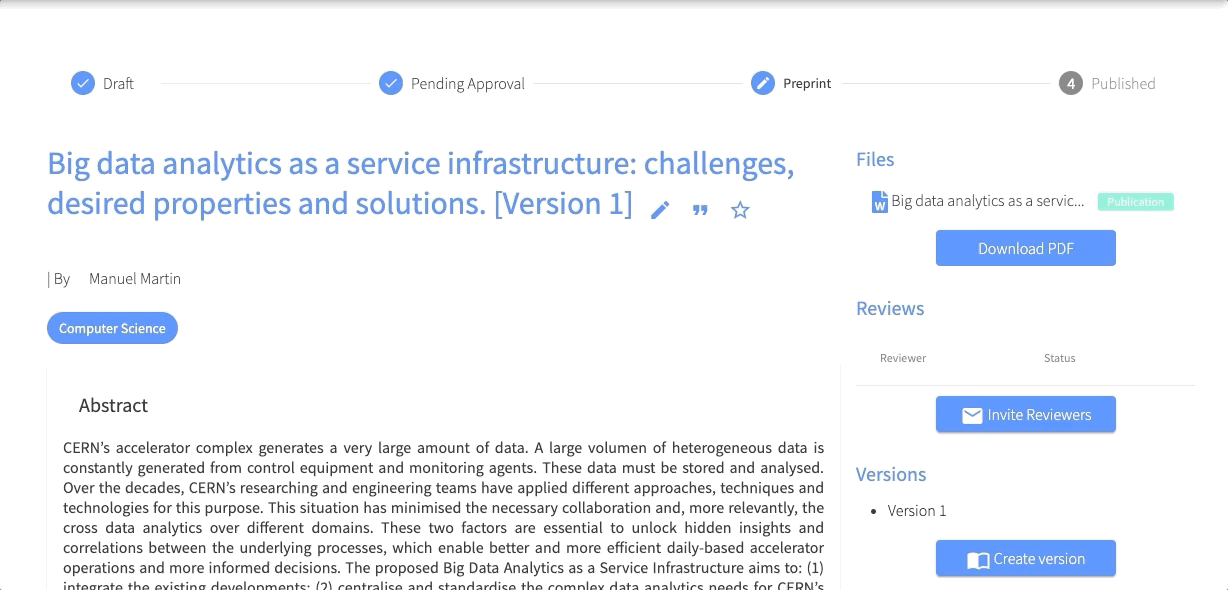Click the quotation mark cite icon
1228x590 pixels.
(x=700, y=210)
